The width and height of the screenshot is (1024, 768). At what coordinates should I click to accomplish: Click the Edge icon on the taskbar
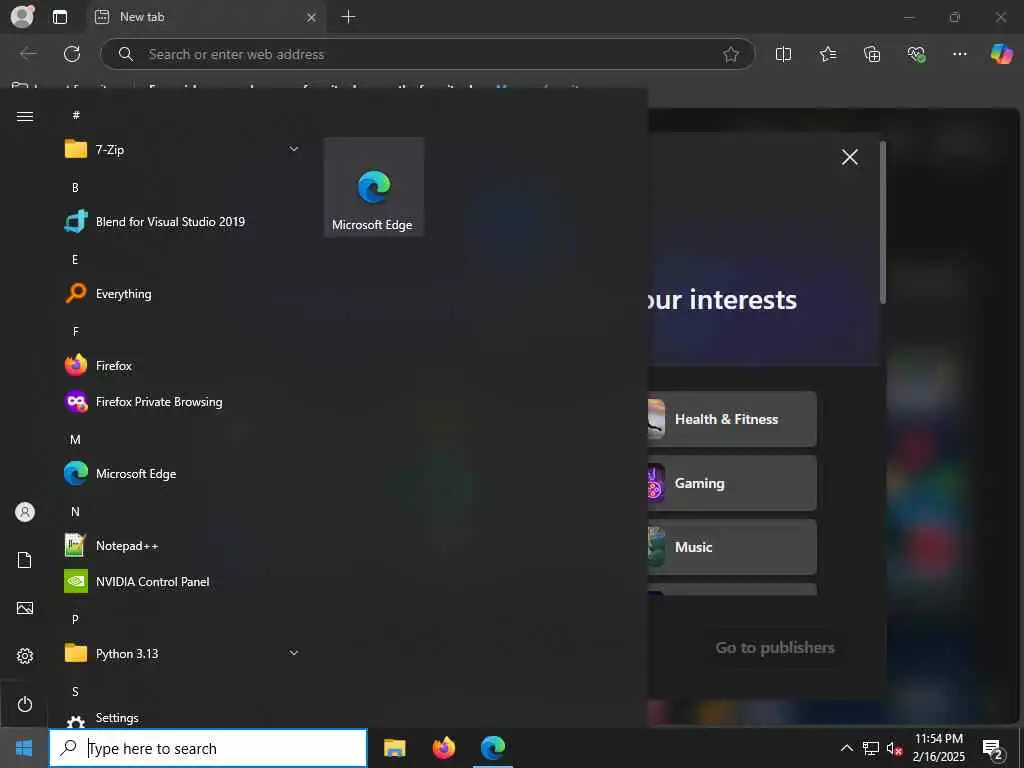tap(493, 748)
